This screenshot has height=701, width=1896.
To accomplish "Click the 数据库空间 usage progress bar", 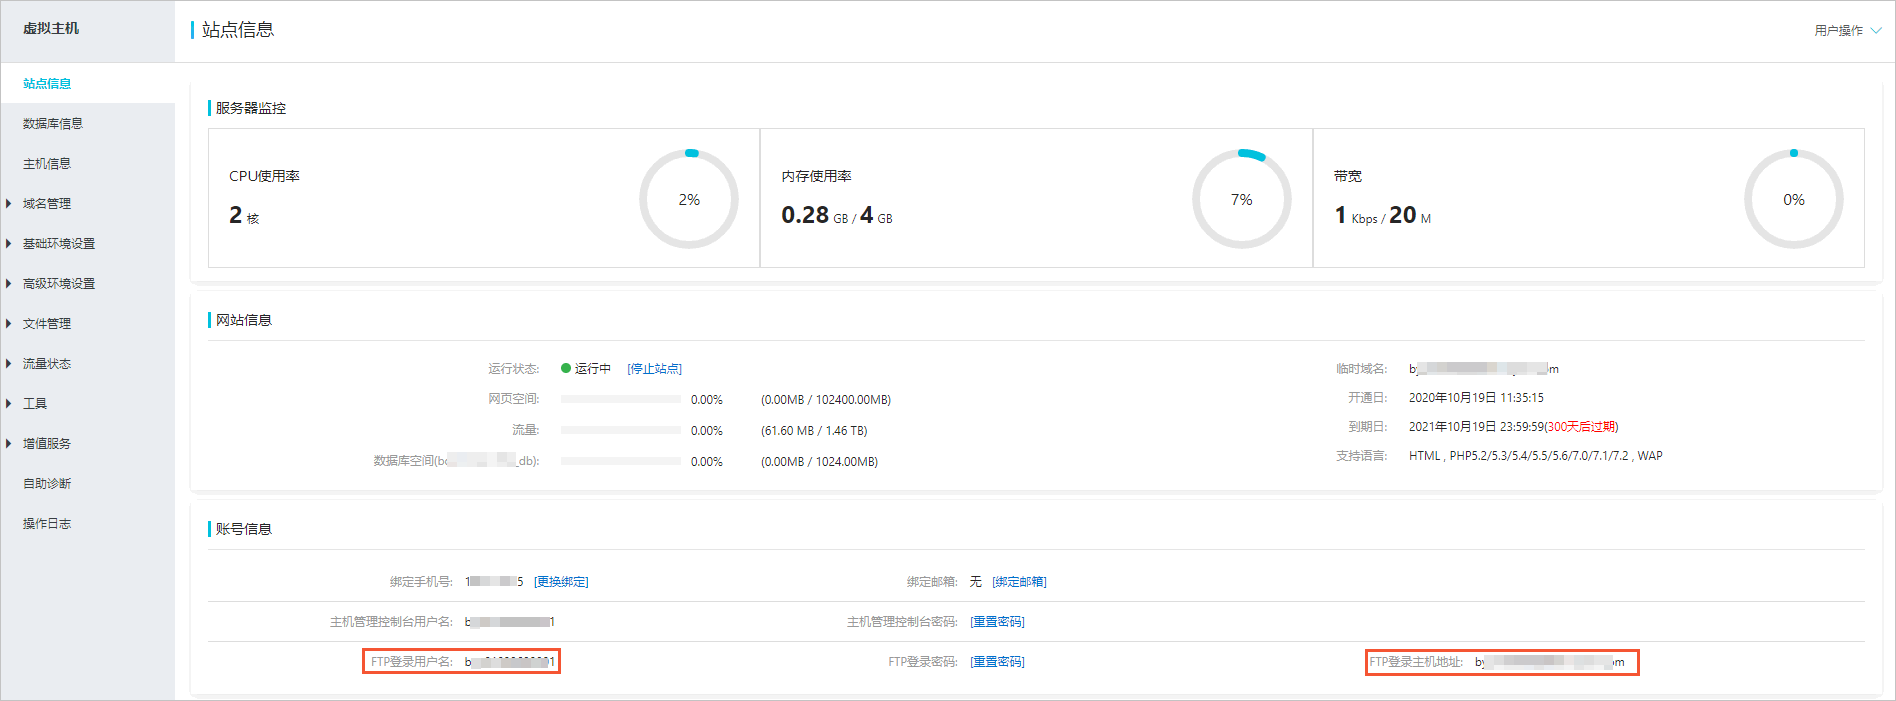I will click(x=621, y=461).
